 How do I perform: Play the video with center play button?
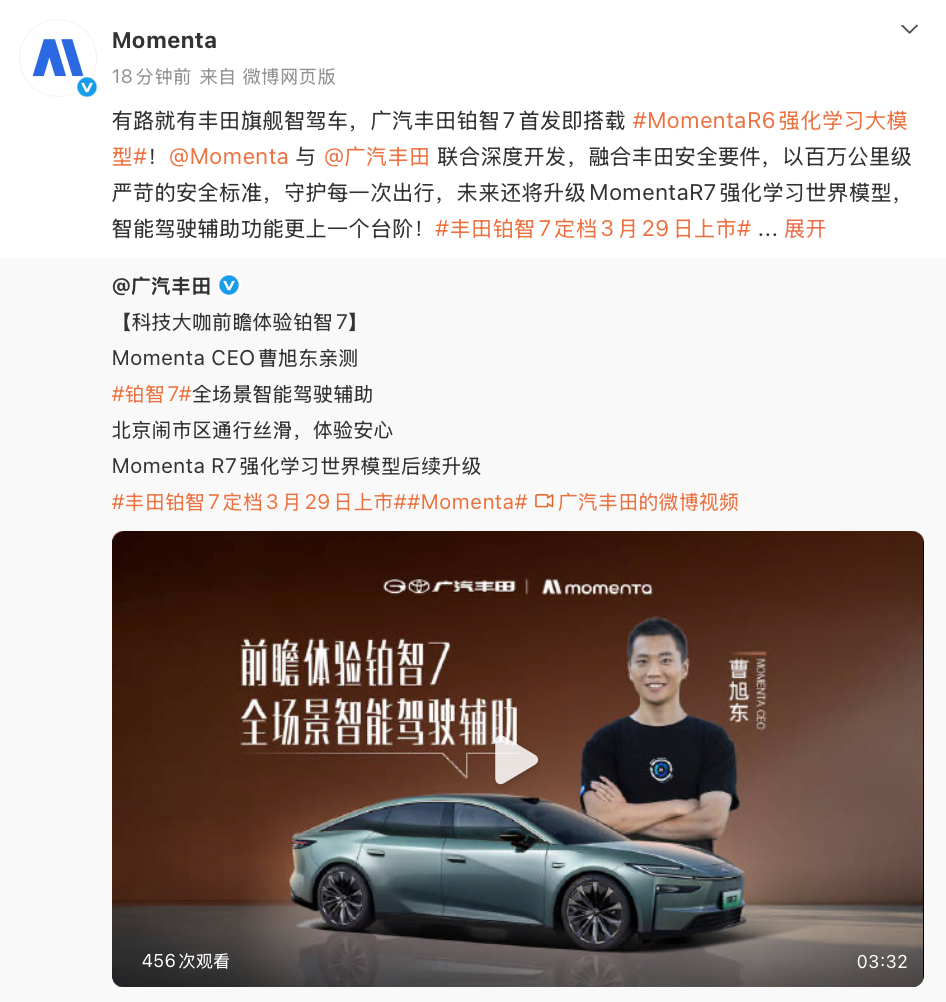pyautogui.click(x=516, y=760)
